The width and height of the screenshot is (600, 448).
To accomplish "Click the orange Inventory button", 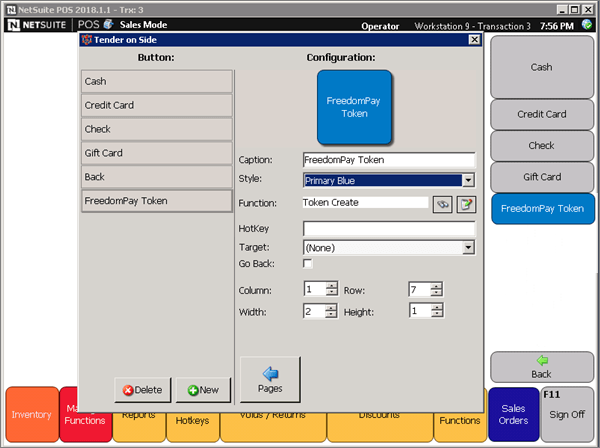I will (x=32, y=414).
